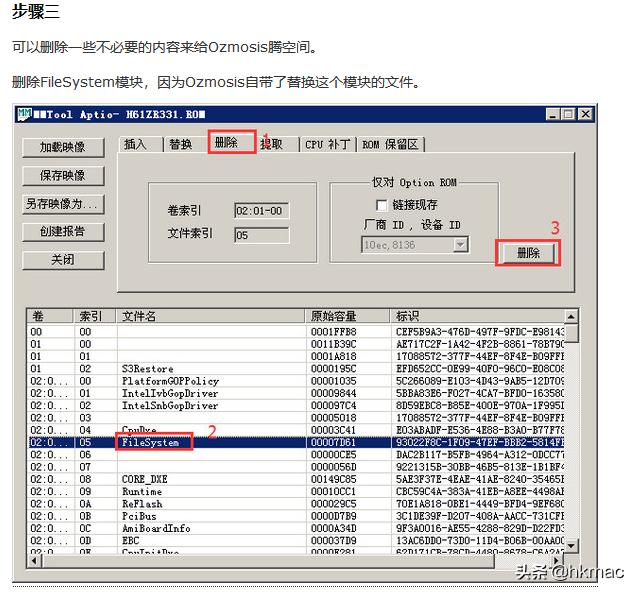This screenshot has width=638, height=595.
Task: Open the ROM 保留区 tab
Action: click(x=391, y=144)
